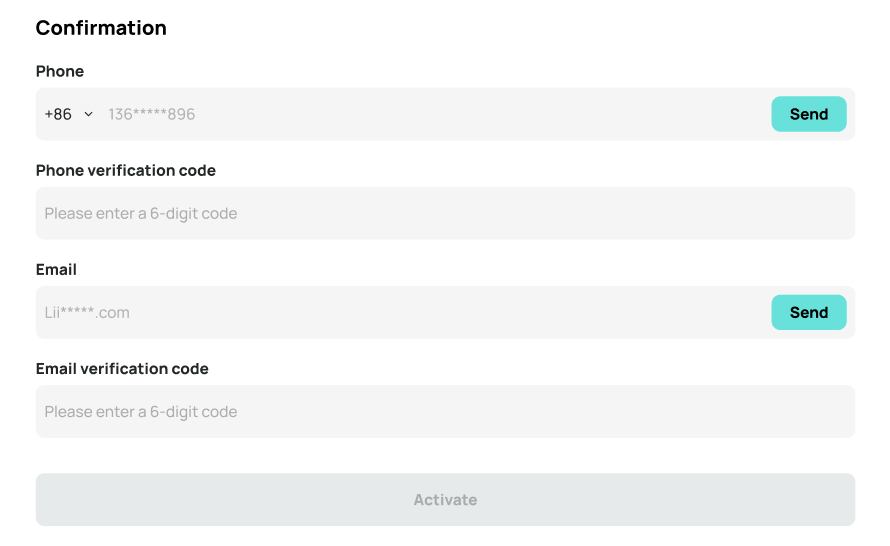Click the empty area right of the Lii*****.com email

click(x=448, y=312)
